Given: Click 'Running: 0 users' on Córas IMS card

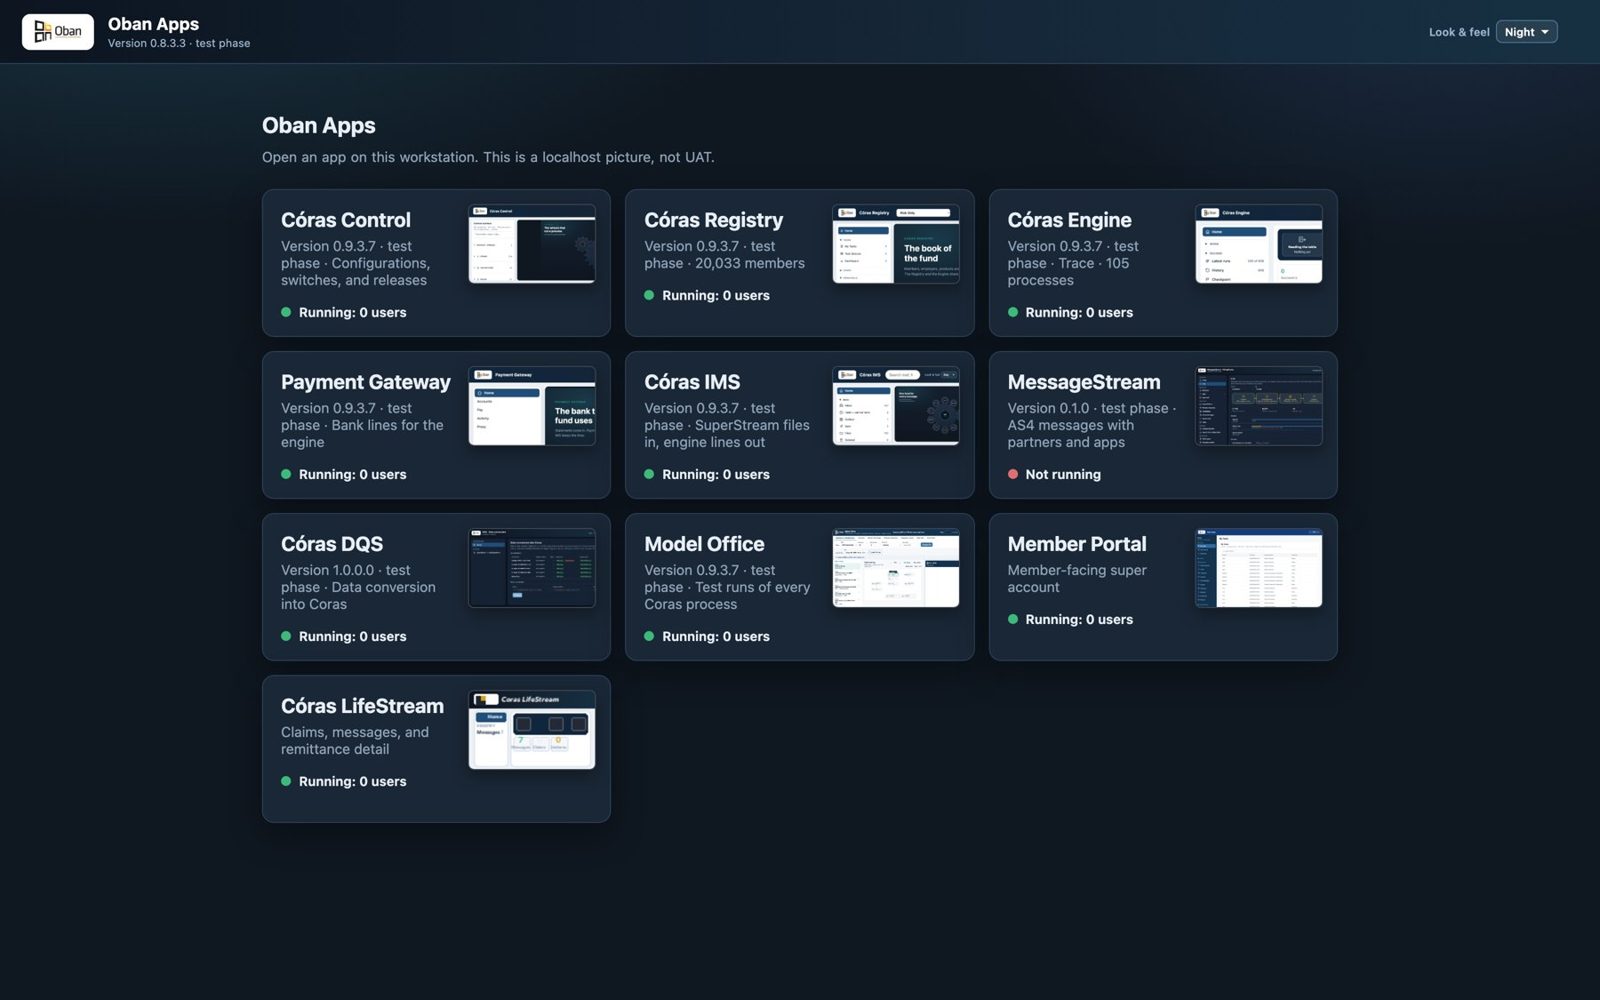Looking at the screenshot, I should [716, 474].
